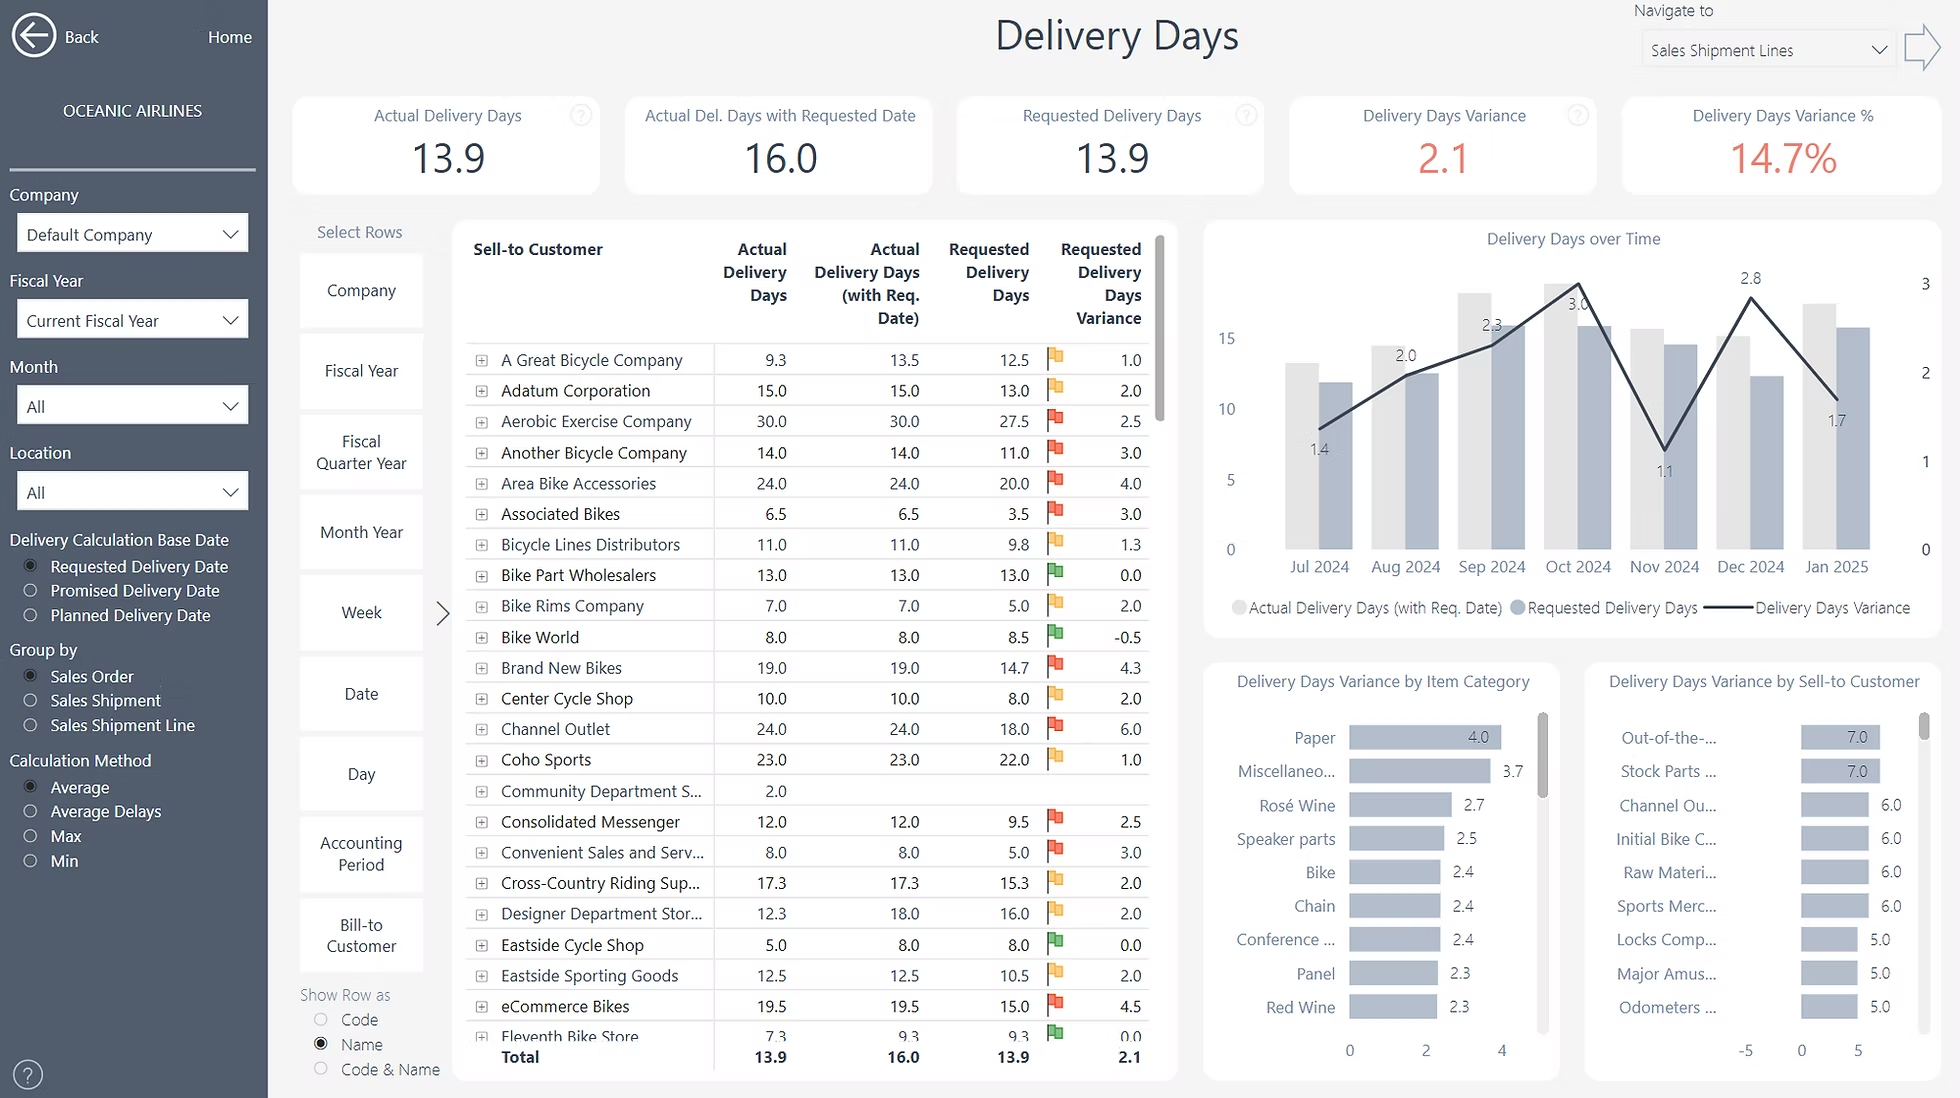
Task: Open help tooltip on Delivery Days Variance card
Action: click(x=1578, y=115)
